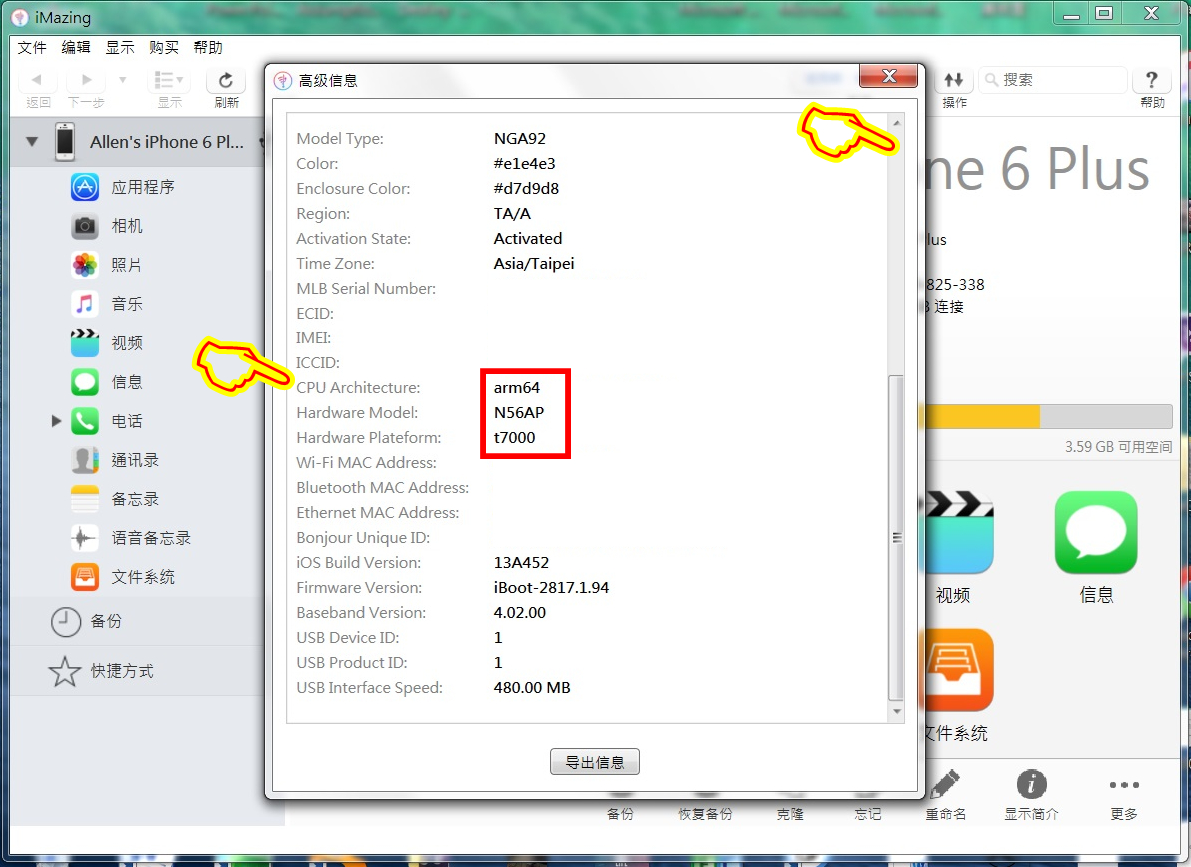The width and height of the screenshot is (1191, 867).
Task: Click the 下一步 forward arrow icon
Action: point(86,80)
